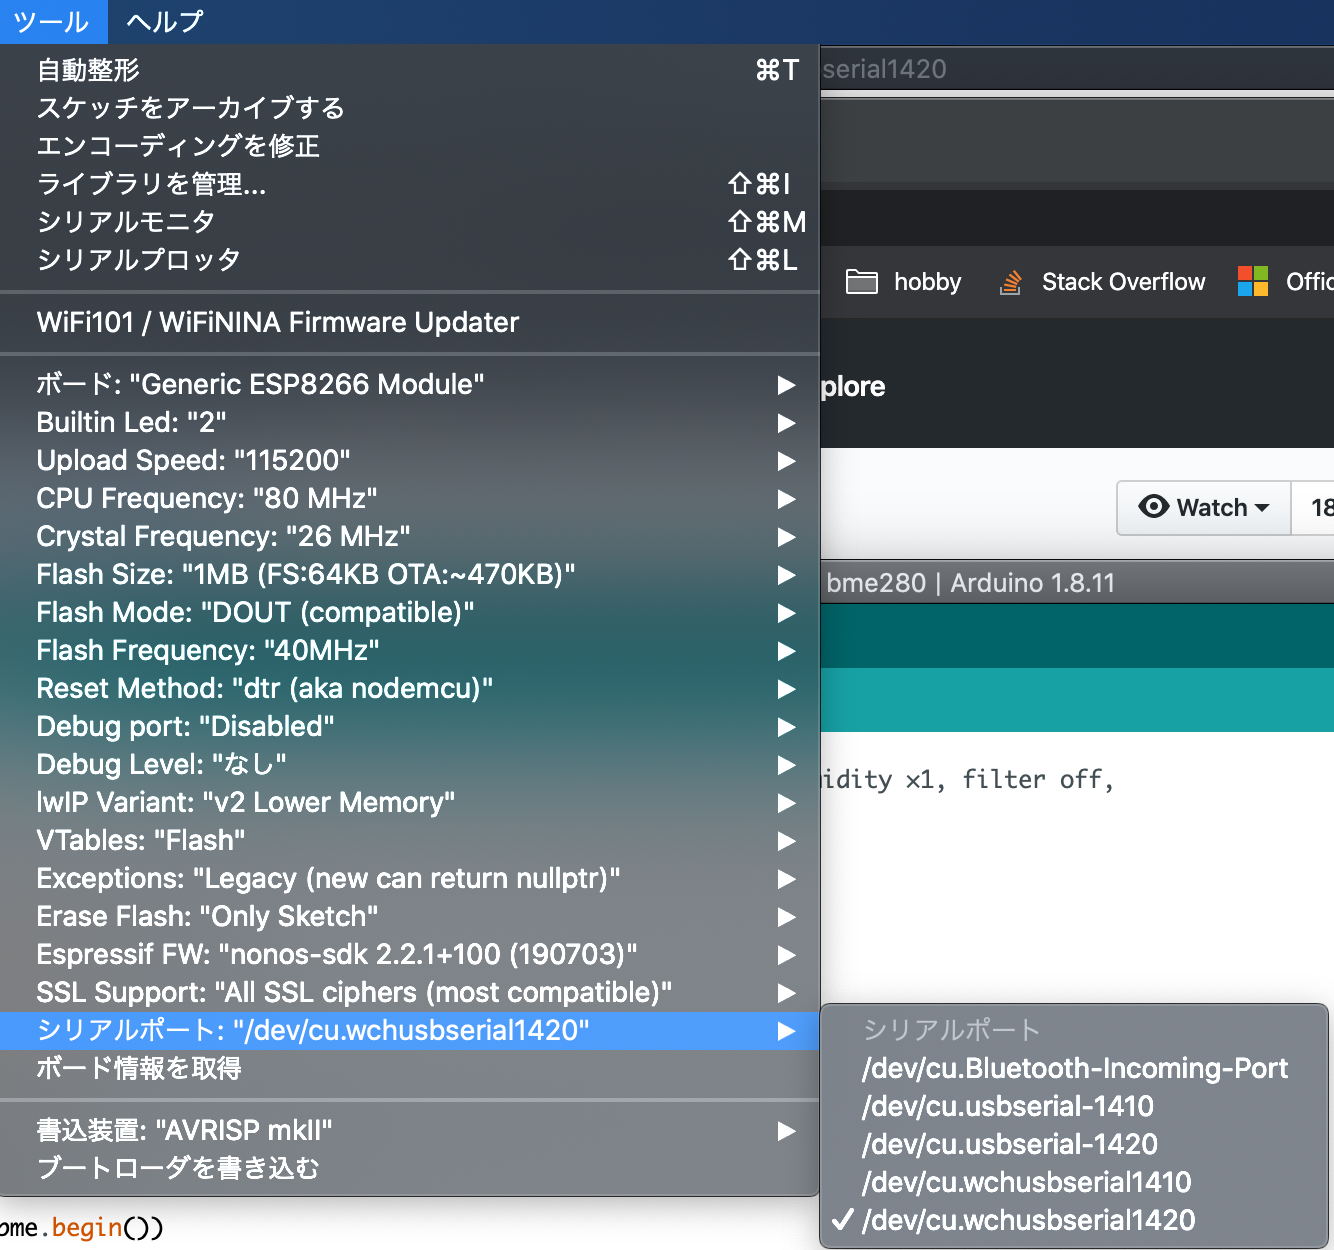Run 自動整形 auto format command
The image size is (1334, 1250).
pyautogui.click(x=88, y=70)
